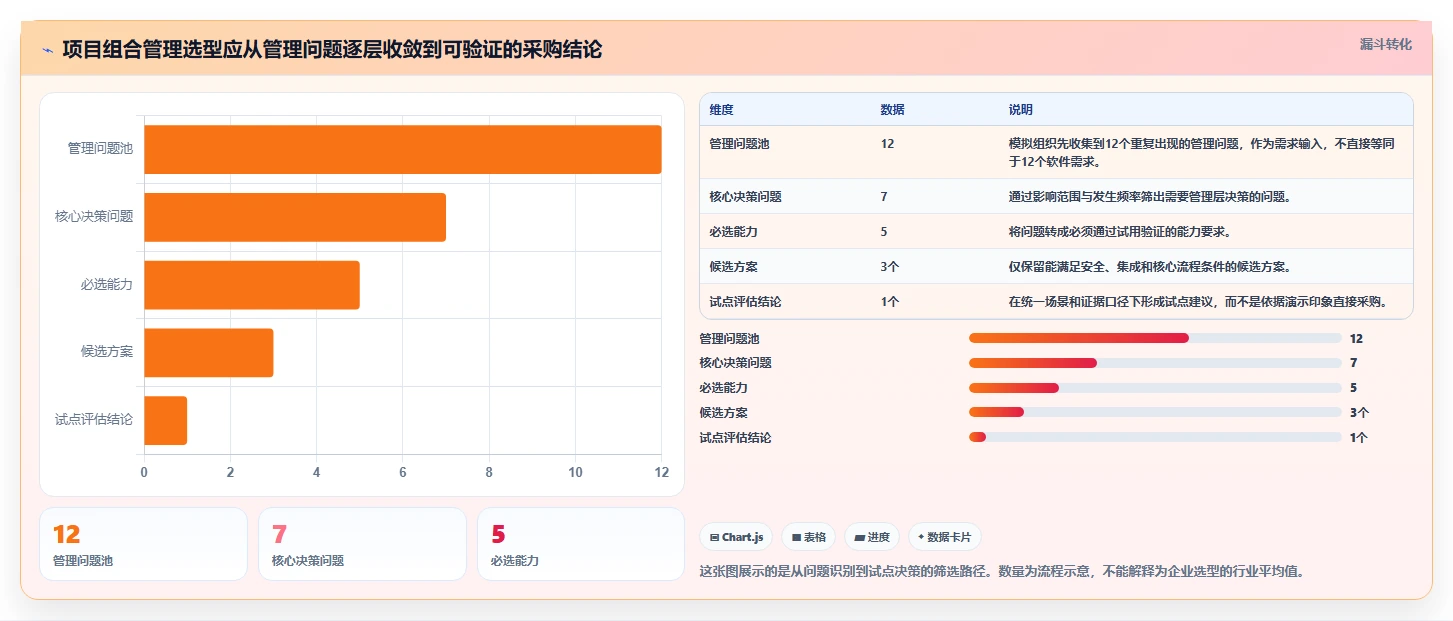Click x-axis tick label 6
Viewport: 1453px width, 621px height.
pos(403,472)
